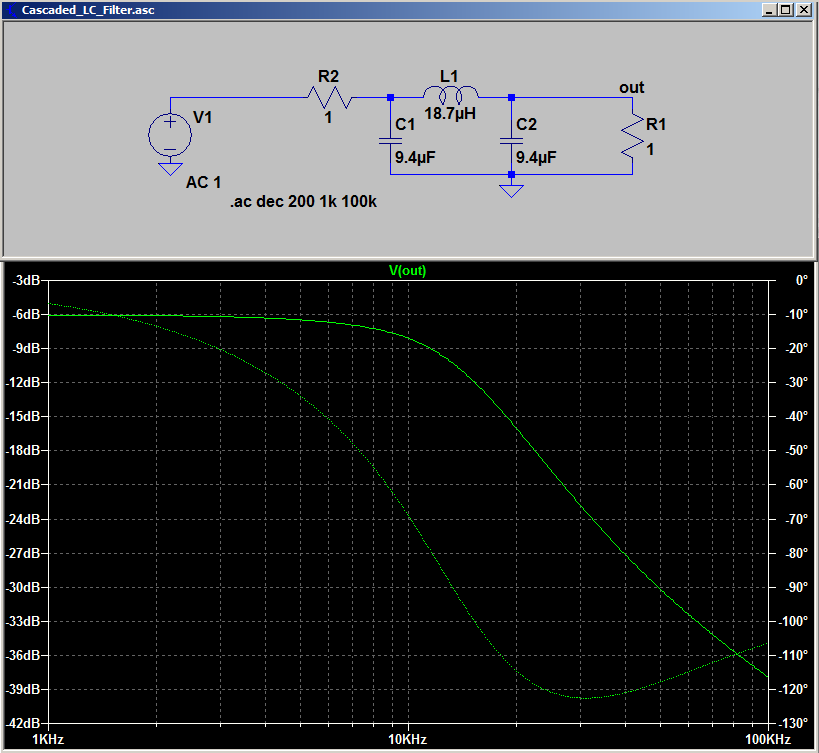Click the R2 component label

pyautogui.click(x=328, y=76)
